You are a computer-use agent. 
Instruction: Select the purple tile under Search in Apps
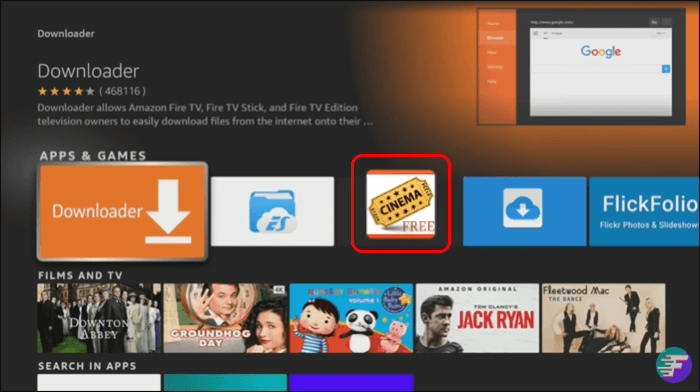click(x=351, y=383)
